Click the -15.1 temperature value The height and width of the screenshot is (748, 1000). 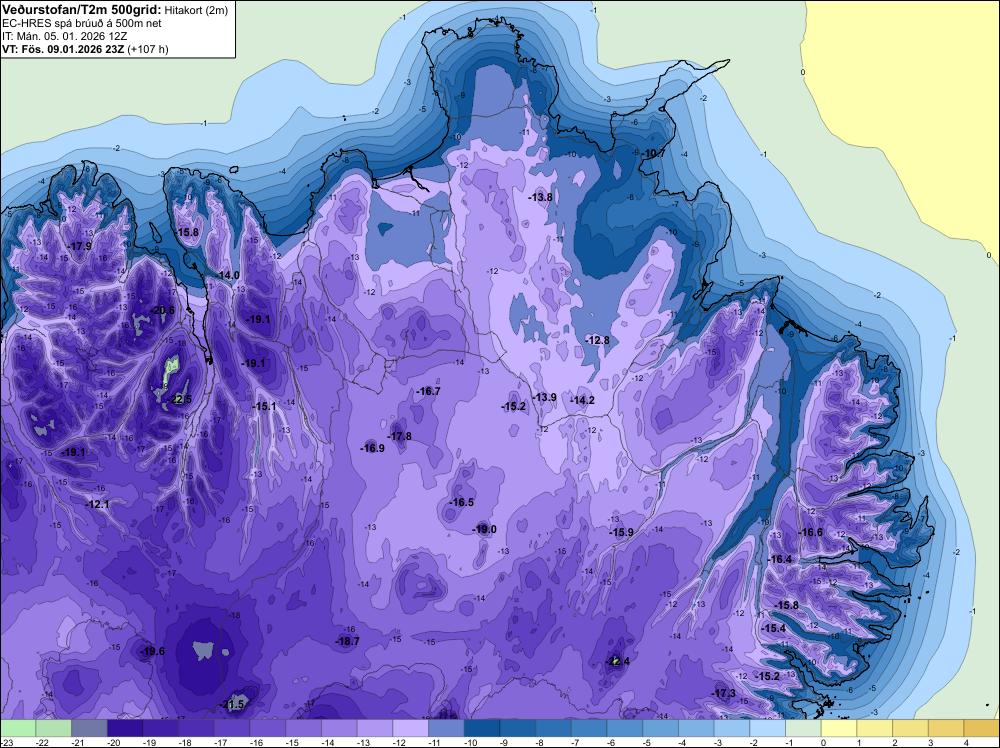pyautogui.click(x=264, y=406)
